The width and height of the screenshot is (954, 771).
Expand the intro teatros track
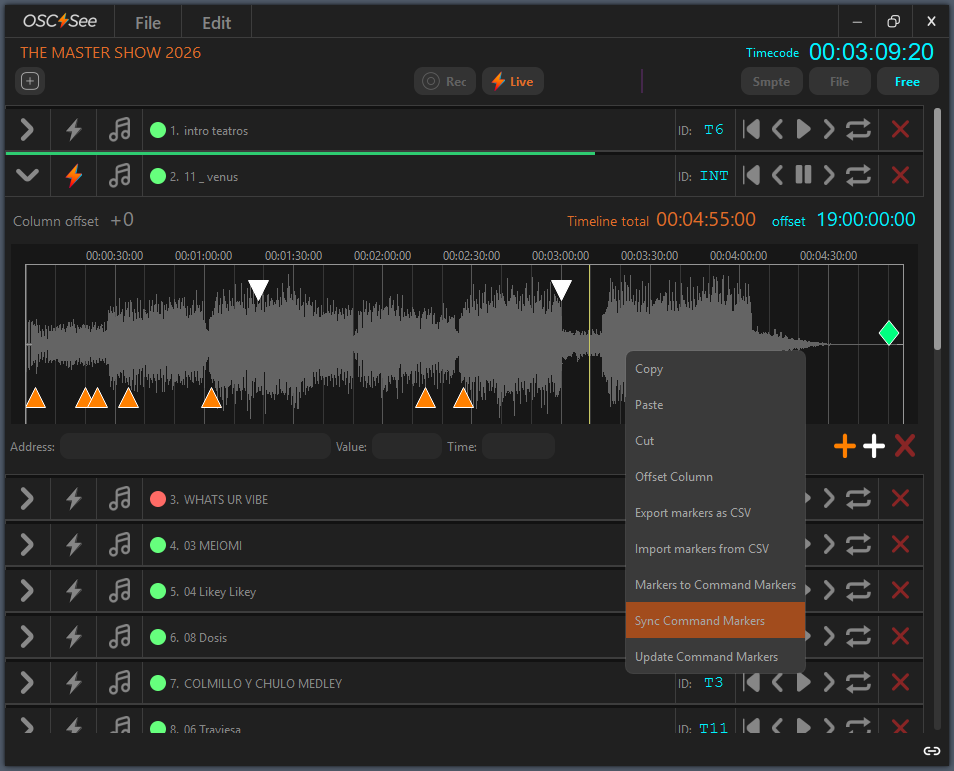pyautogui.click(x=27, y=130)
